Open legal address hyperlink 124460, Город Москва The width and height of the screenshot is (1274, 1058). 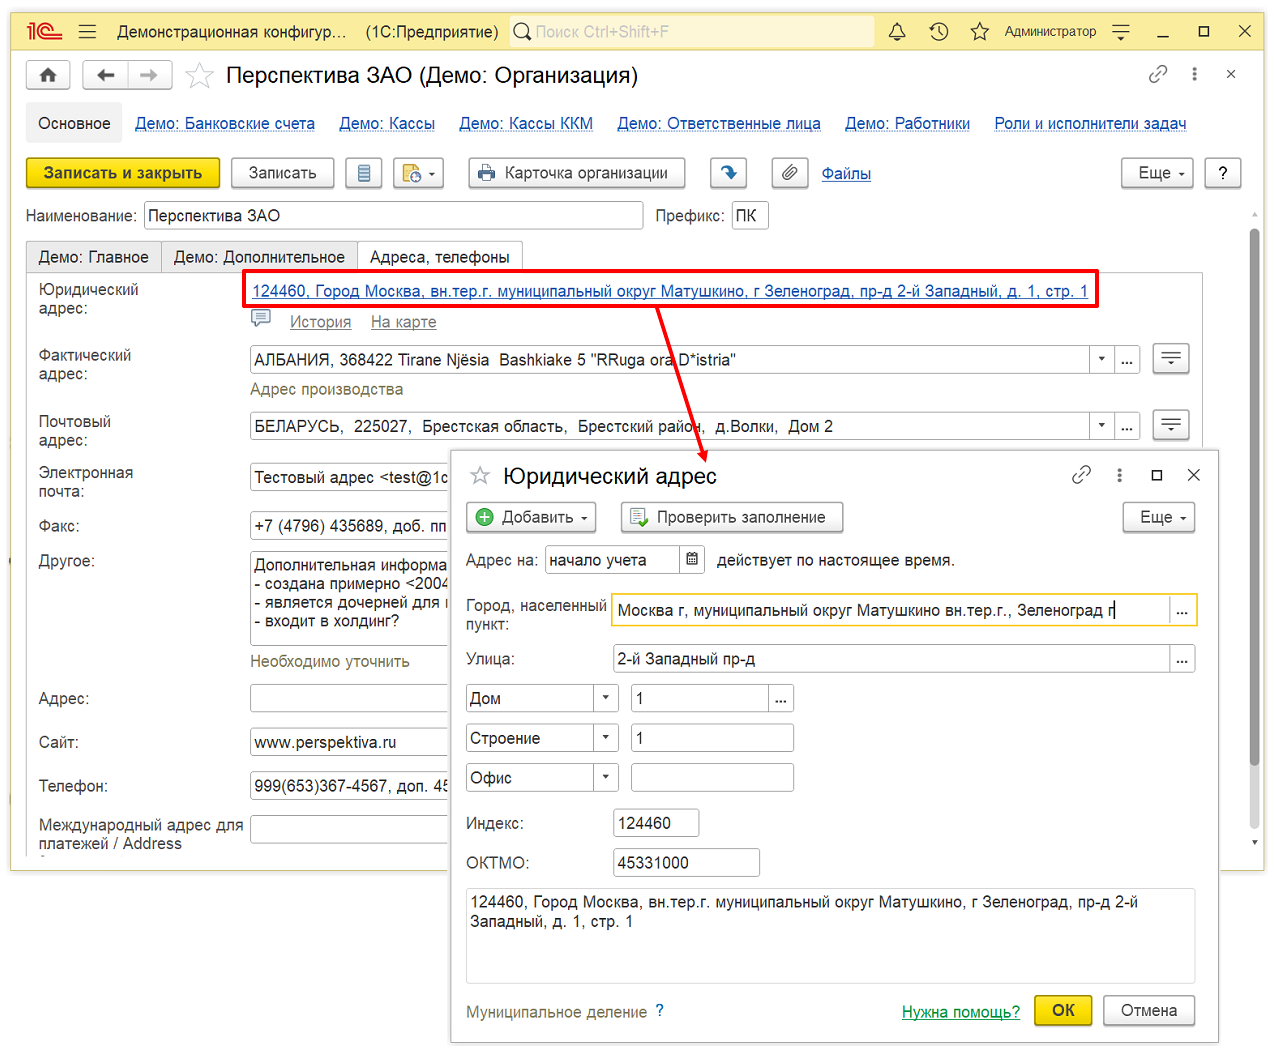[670, 291]
